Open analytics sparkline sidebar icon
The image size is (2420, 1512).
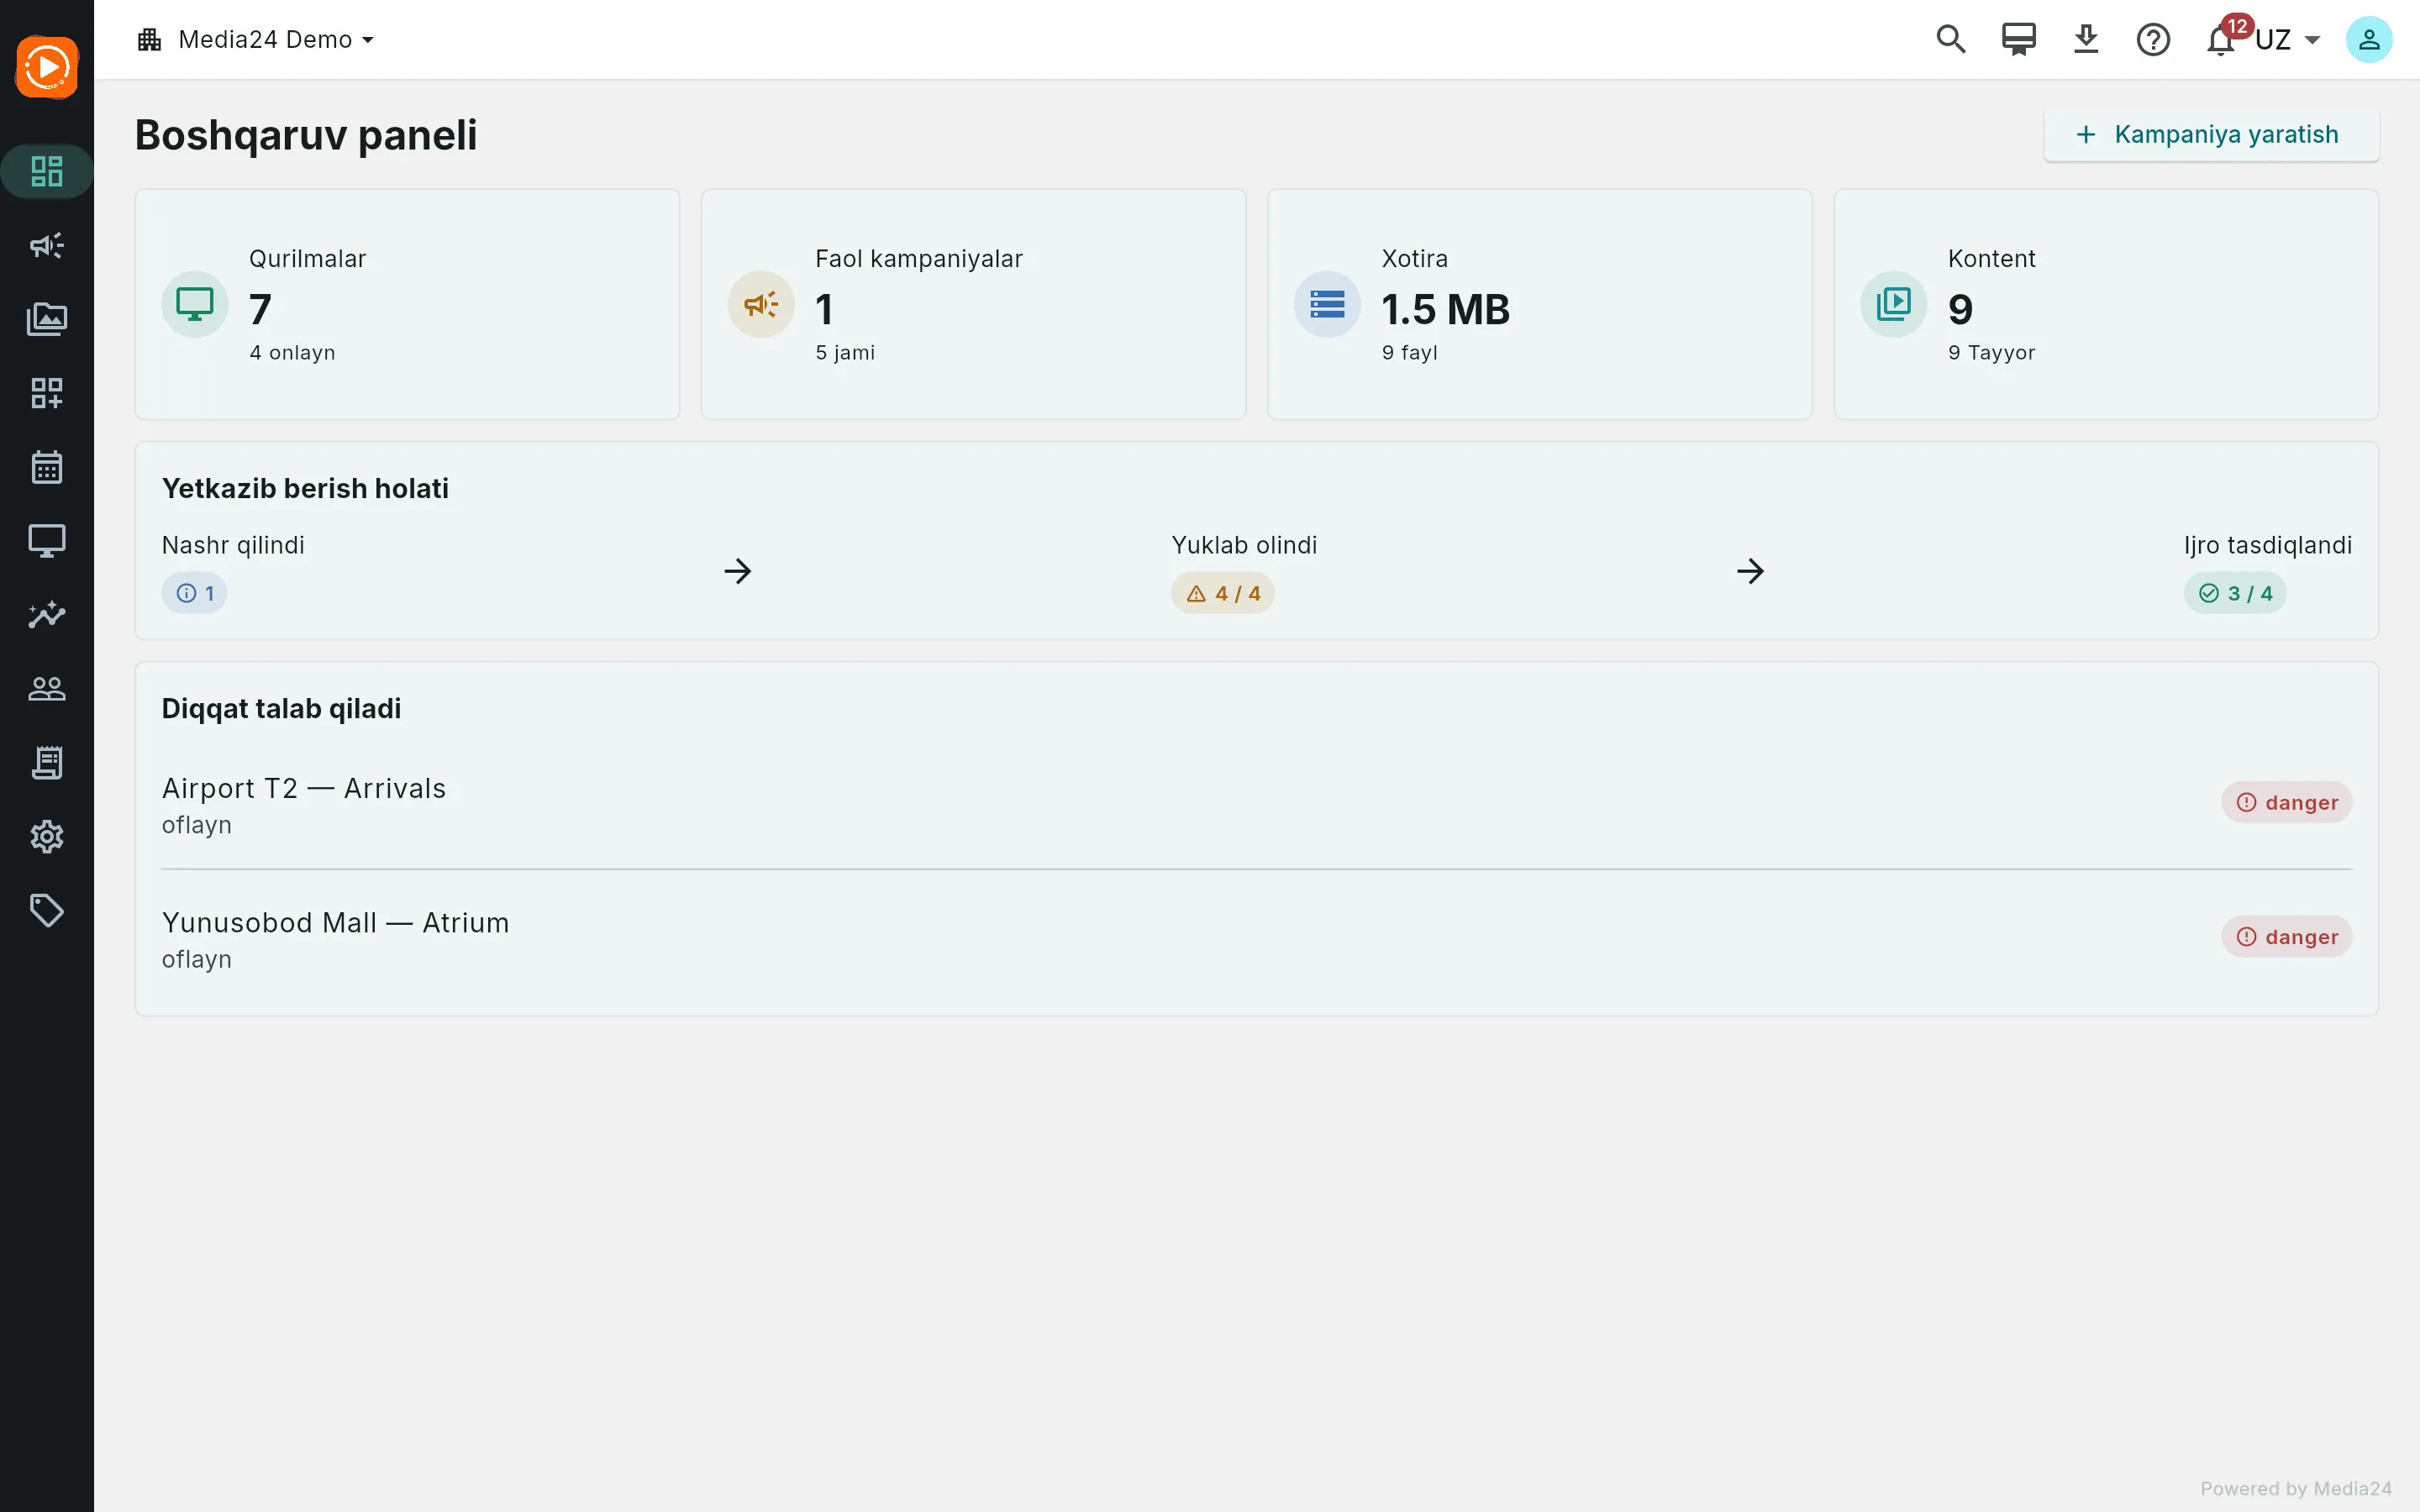47,615
